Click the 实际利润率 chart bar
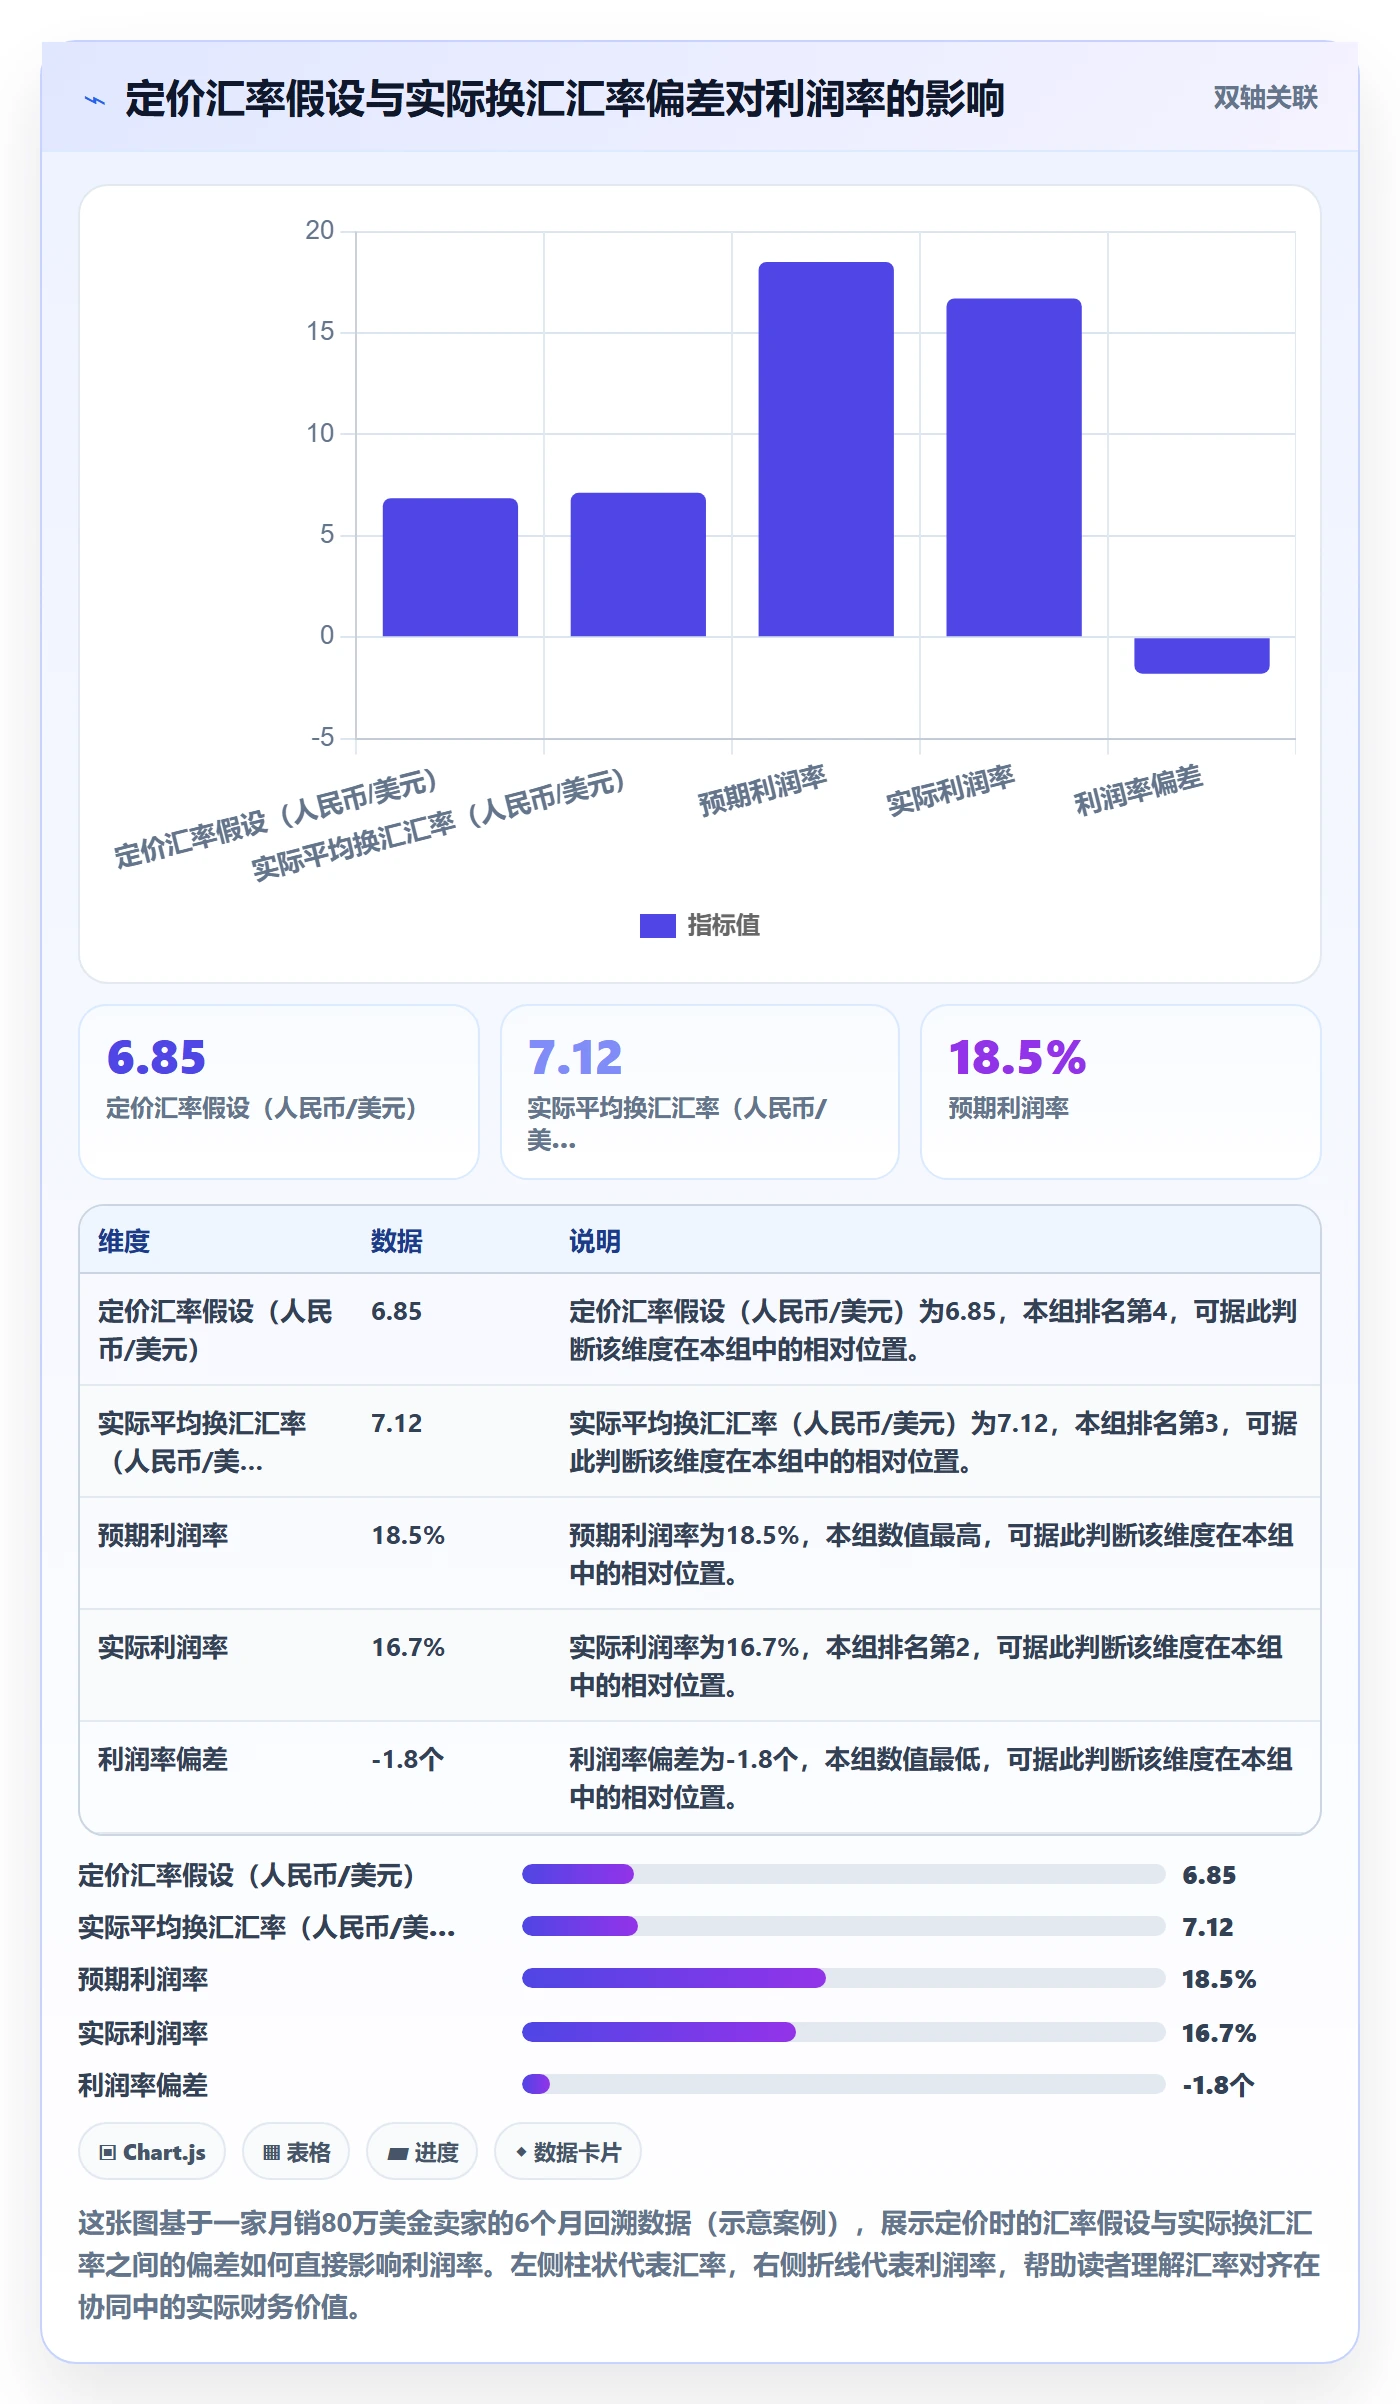The height and width of the screenshot is (2404, 1400). coord(1014,467)
